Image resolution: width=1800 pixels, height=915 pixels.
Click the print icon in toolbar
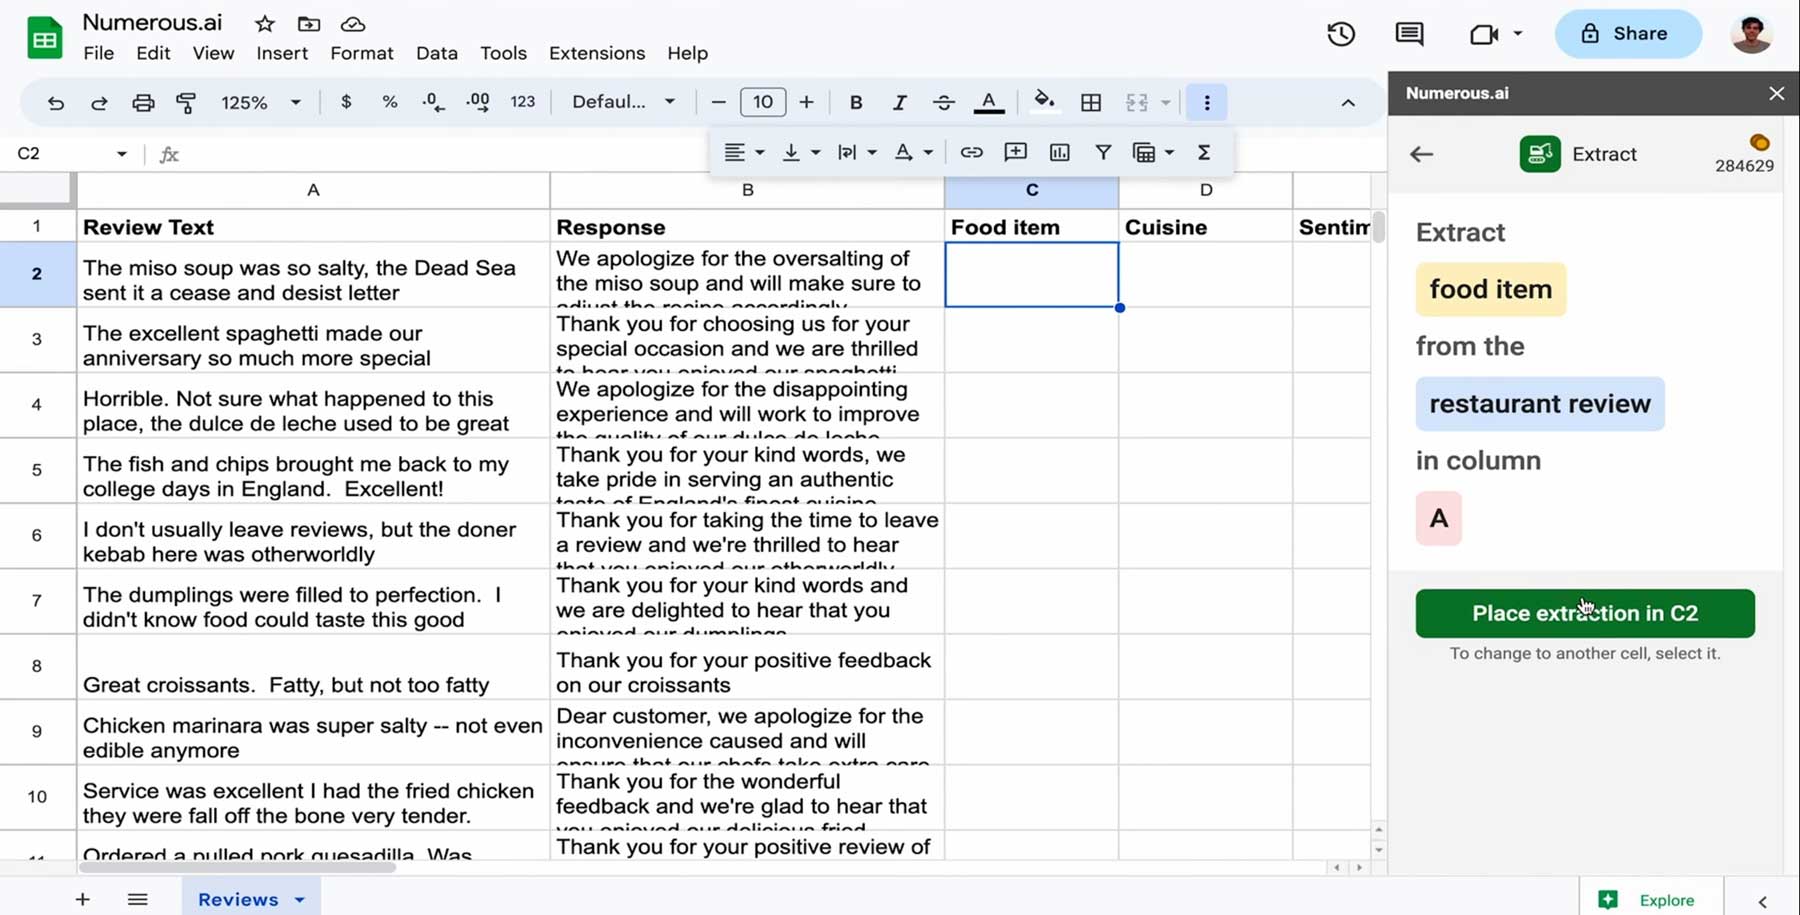click(x=143, y=102)
